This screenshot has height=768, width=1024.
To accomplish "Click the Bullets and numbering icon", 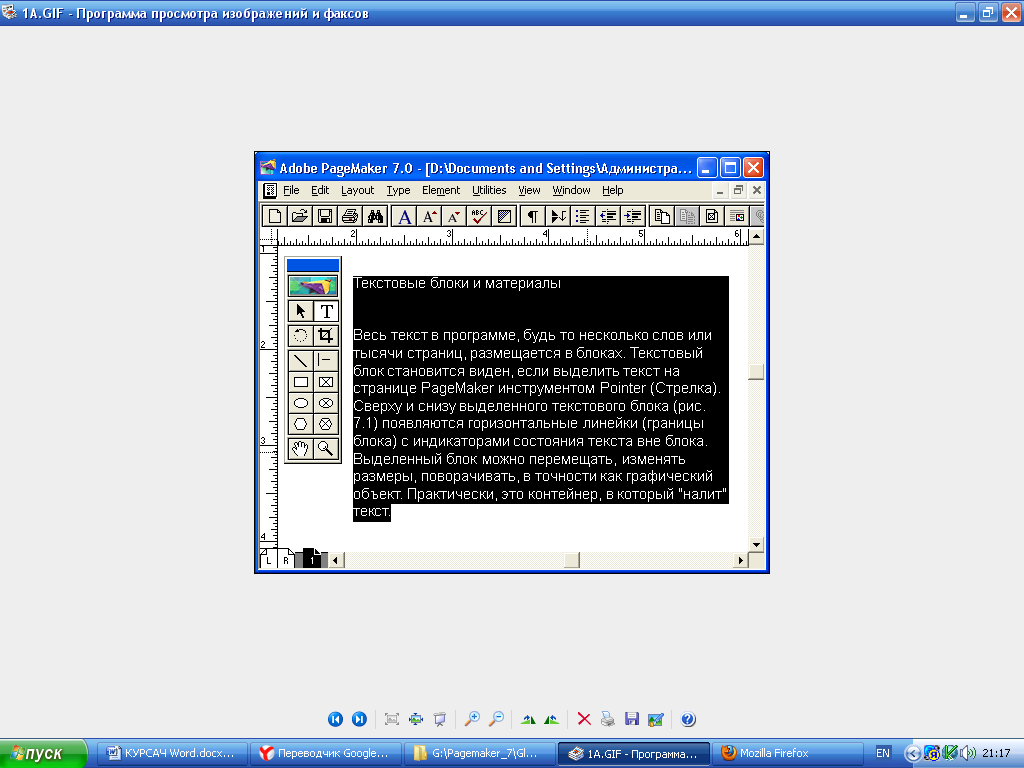I will pyautogui.click(x=583, y=216).
